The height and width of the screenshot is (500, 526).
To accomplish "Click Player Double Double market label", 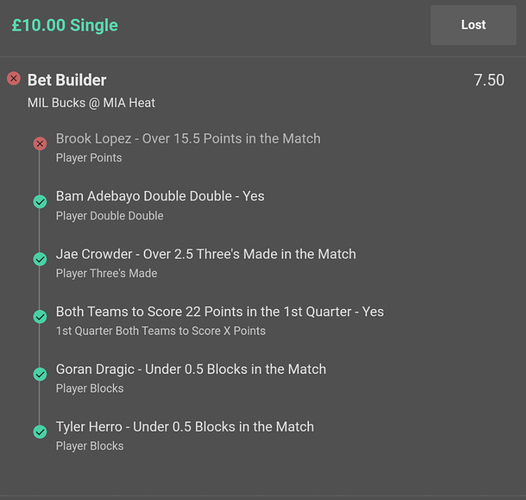I will click(x=110, y=216).
